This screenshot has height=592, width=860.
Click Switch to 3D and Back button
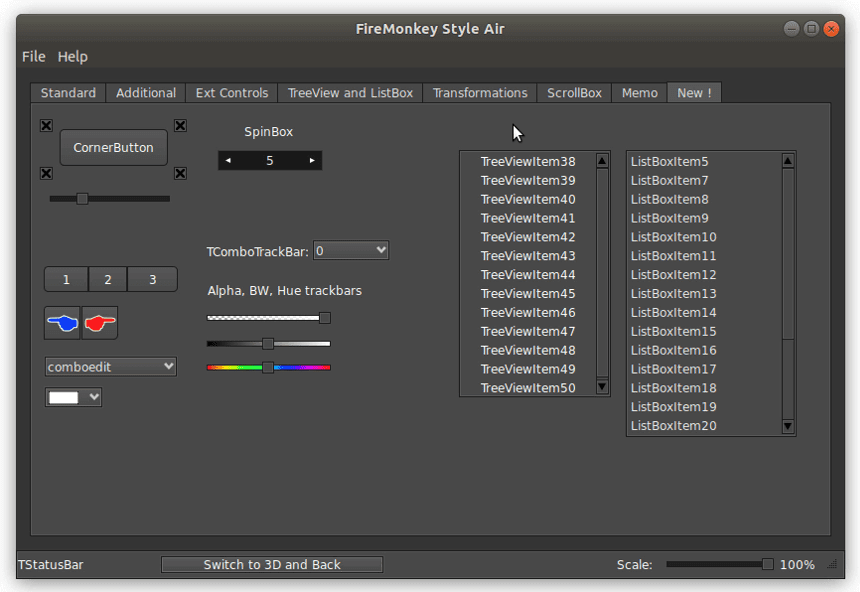pos(271,565)
